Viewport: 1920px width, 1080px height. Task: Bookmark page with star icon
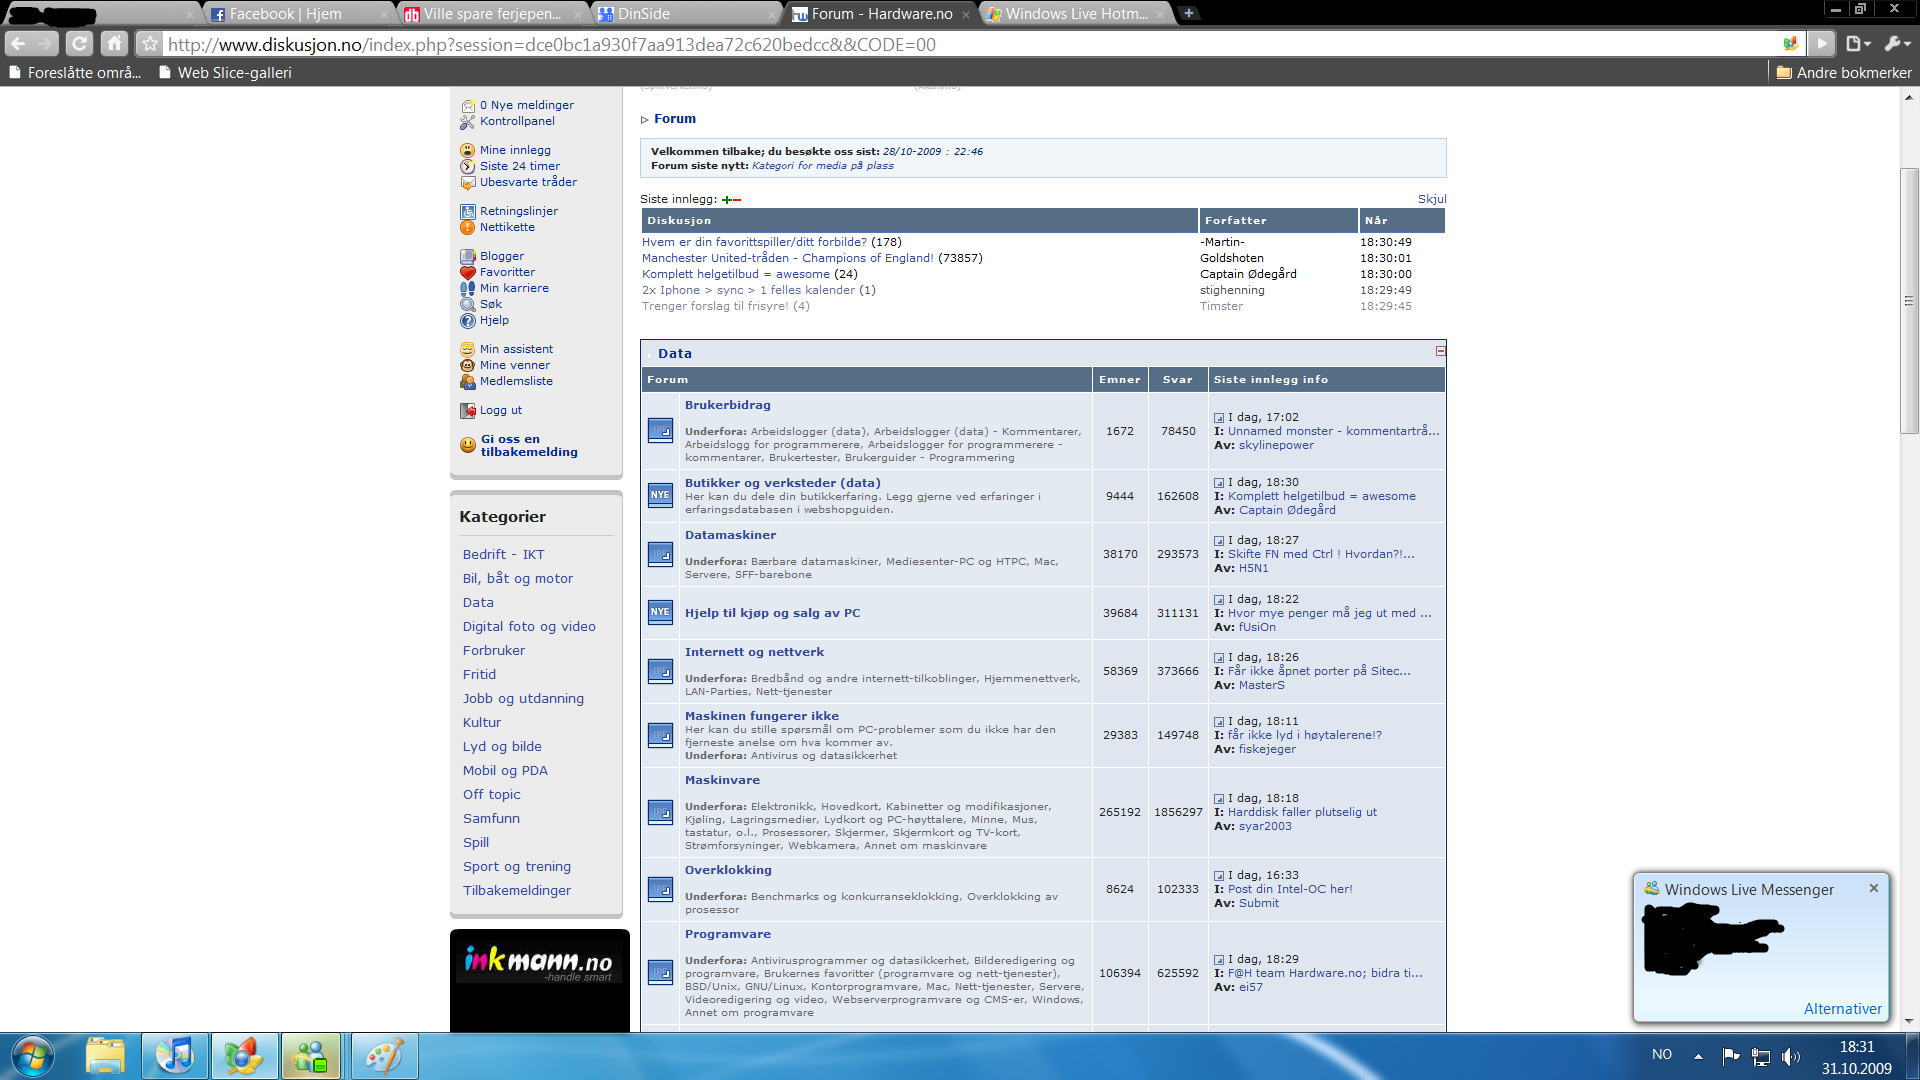(150, 44)
